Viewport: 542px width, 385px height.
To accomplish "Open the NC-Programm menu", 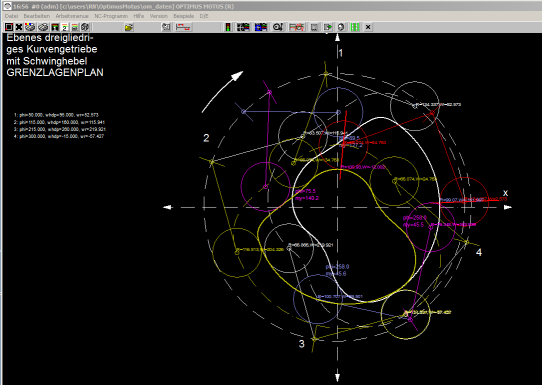I will tap(111, 16).
